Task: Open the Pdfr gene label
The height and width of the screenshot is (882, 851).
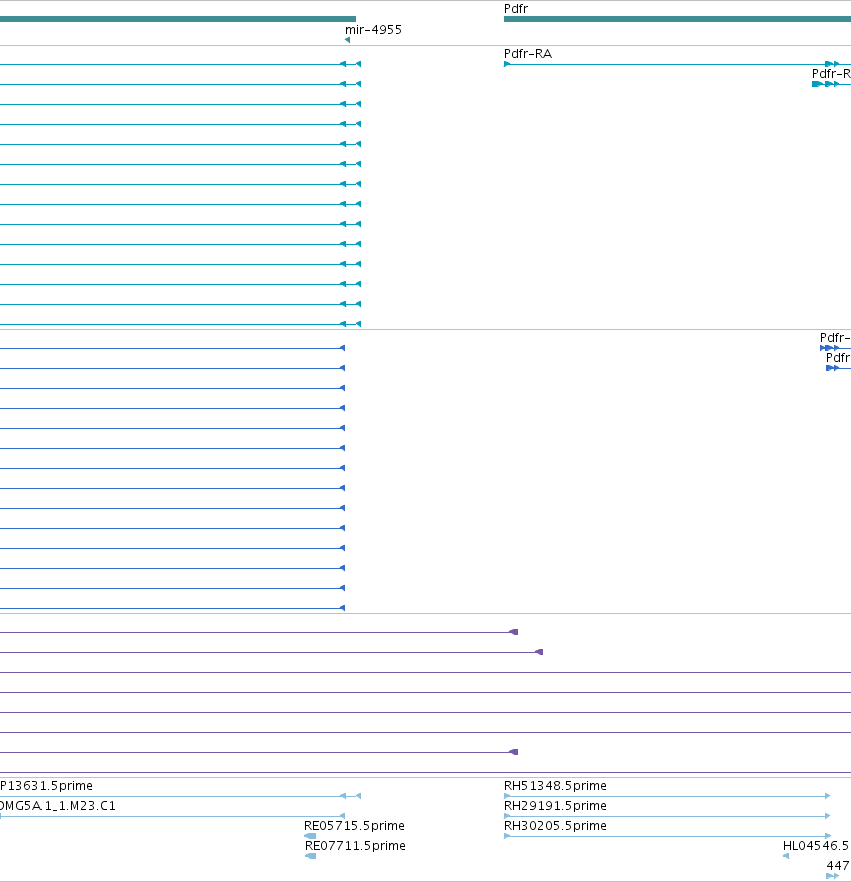Action: [516, 8]
